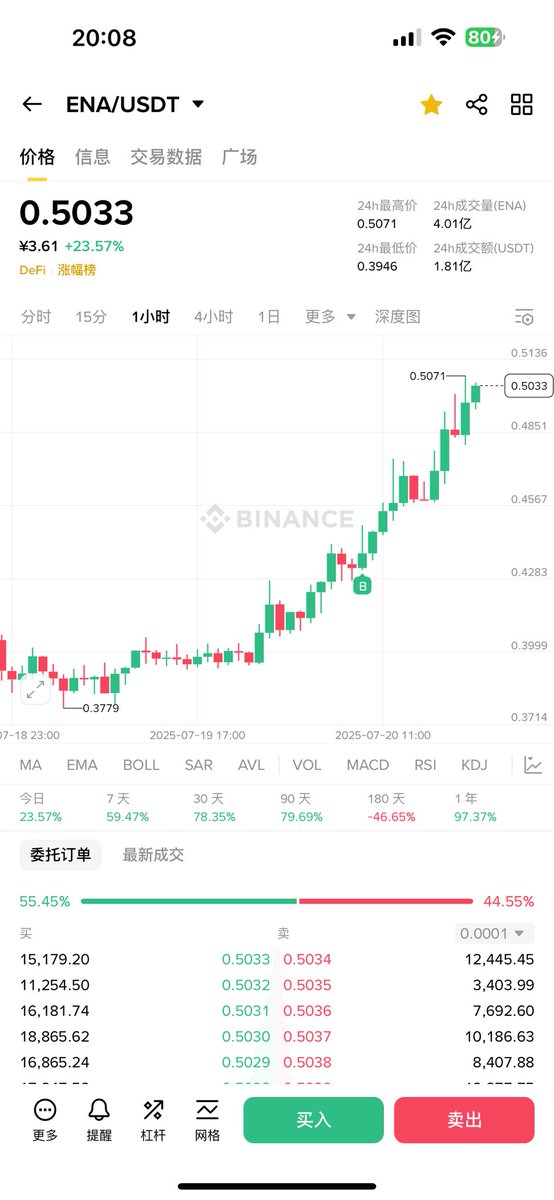Tap the green 买入 button

314,1120
